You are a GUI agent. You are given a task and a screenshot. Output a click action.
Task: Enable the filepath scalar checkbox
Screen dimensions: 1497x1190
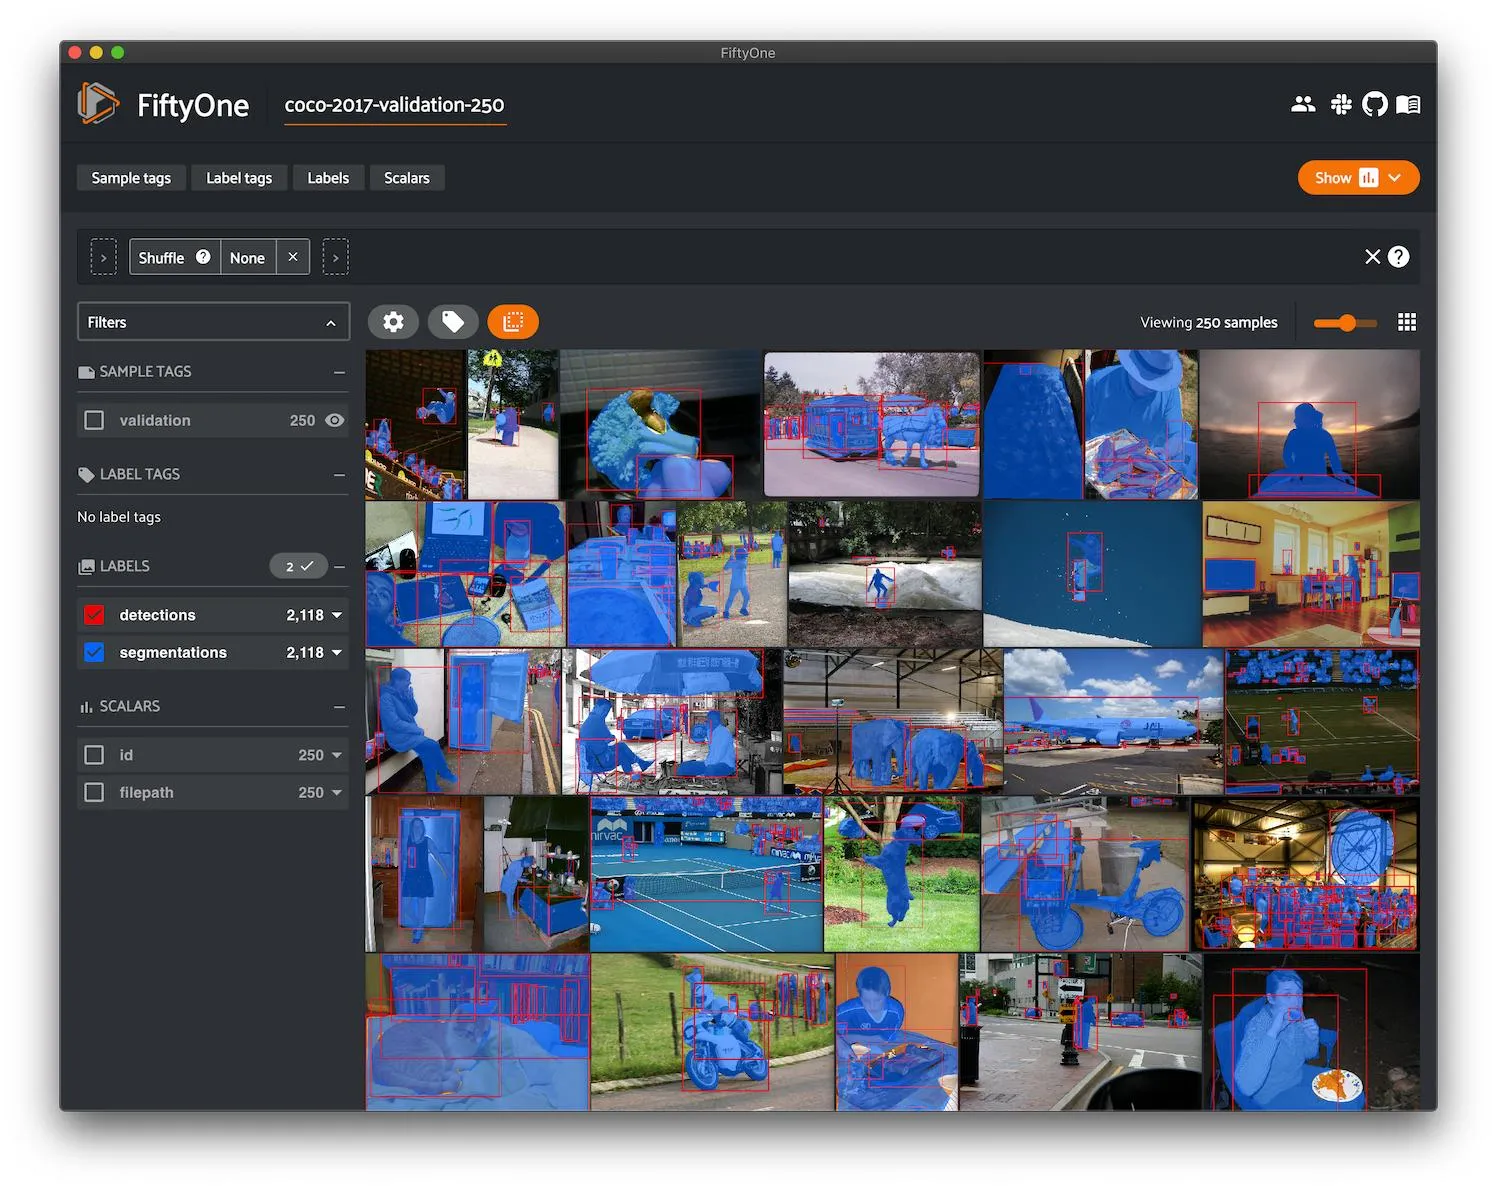pos(94,792)
